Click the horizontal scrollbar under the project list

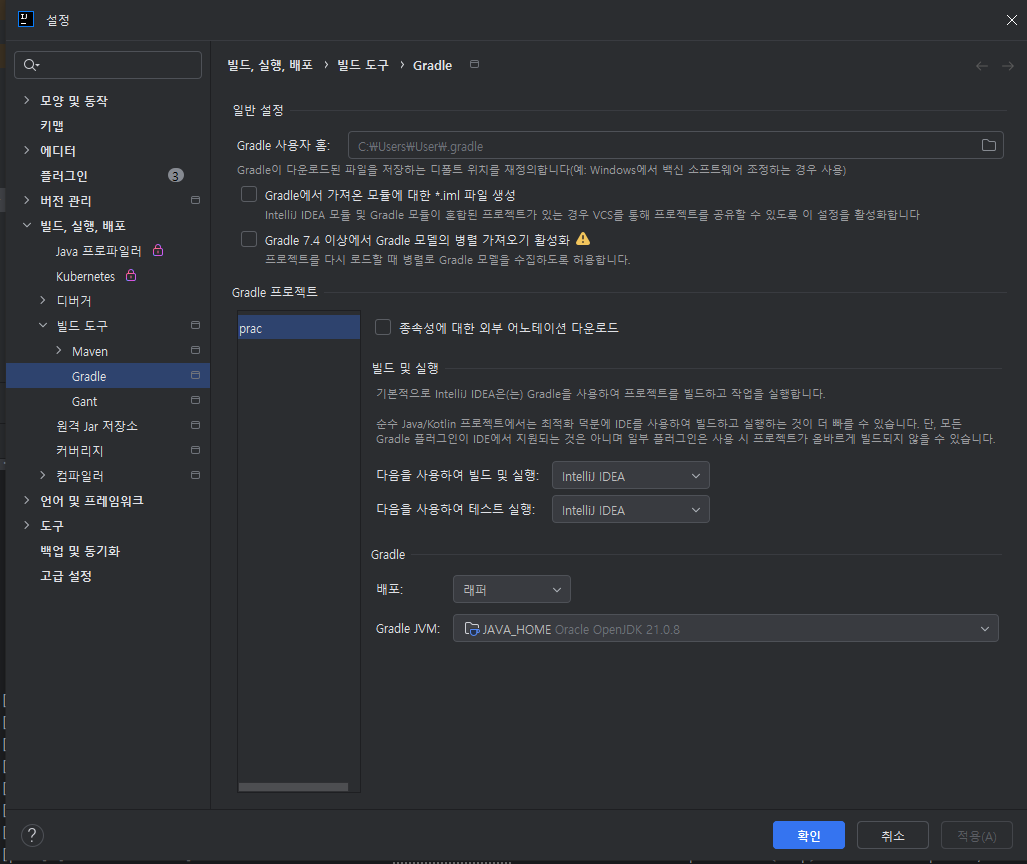point(293,787)
